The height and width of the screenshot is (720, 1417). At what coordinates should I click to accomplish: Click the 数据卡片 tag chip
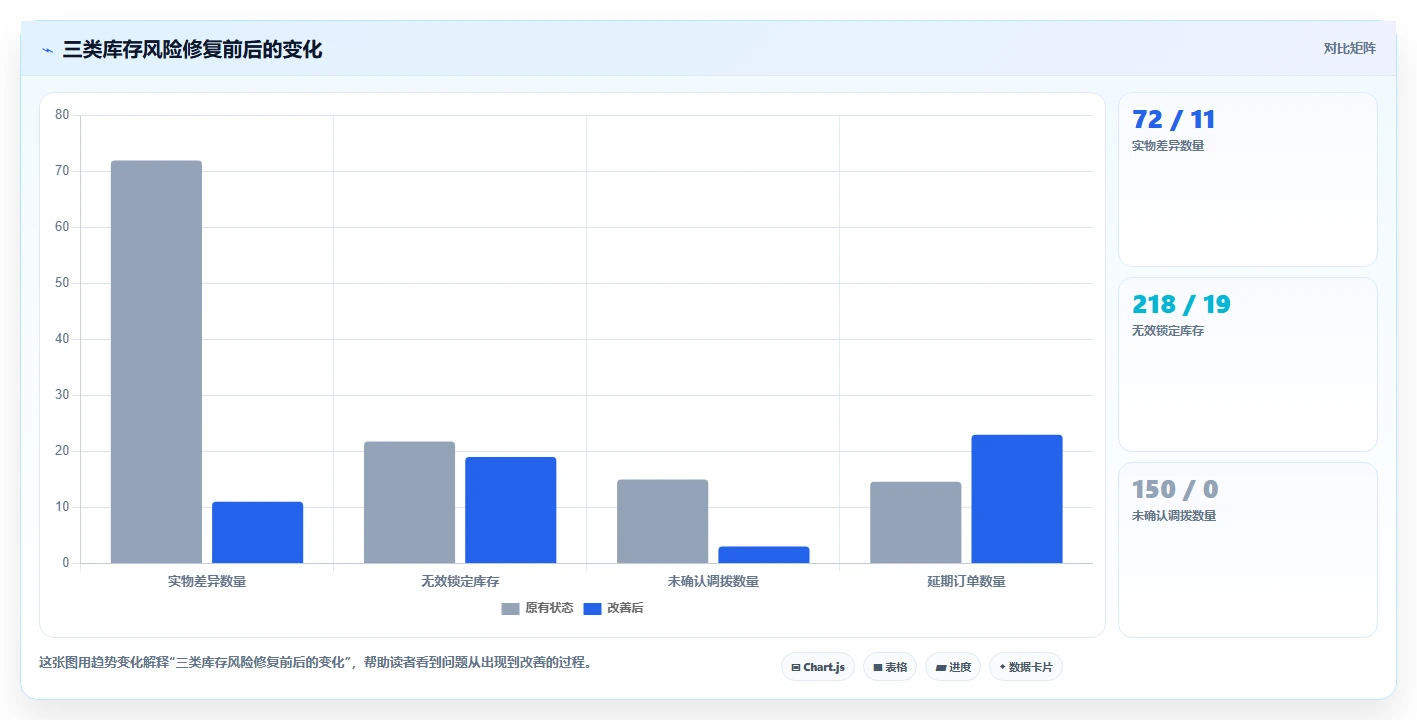[1025, 667]
